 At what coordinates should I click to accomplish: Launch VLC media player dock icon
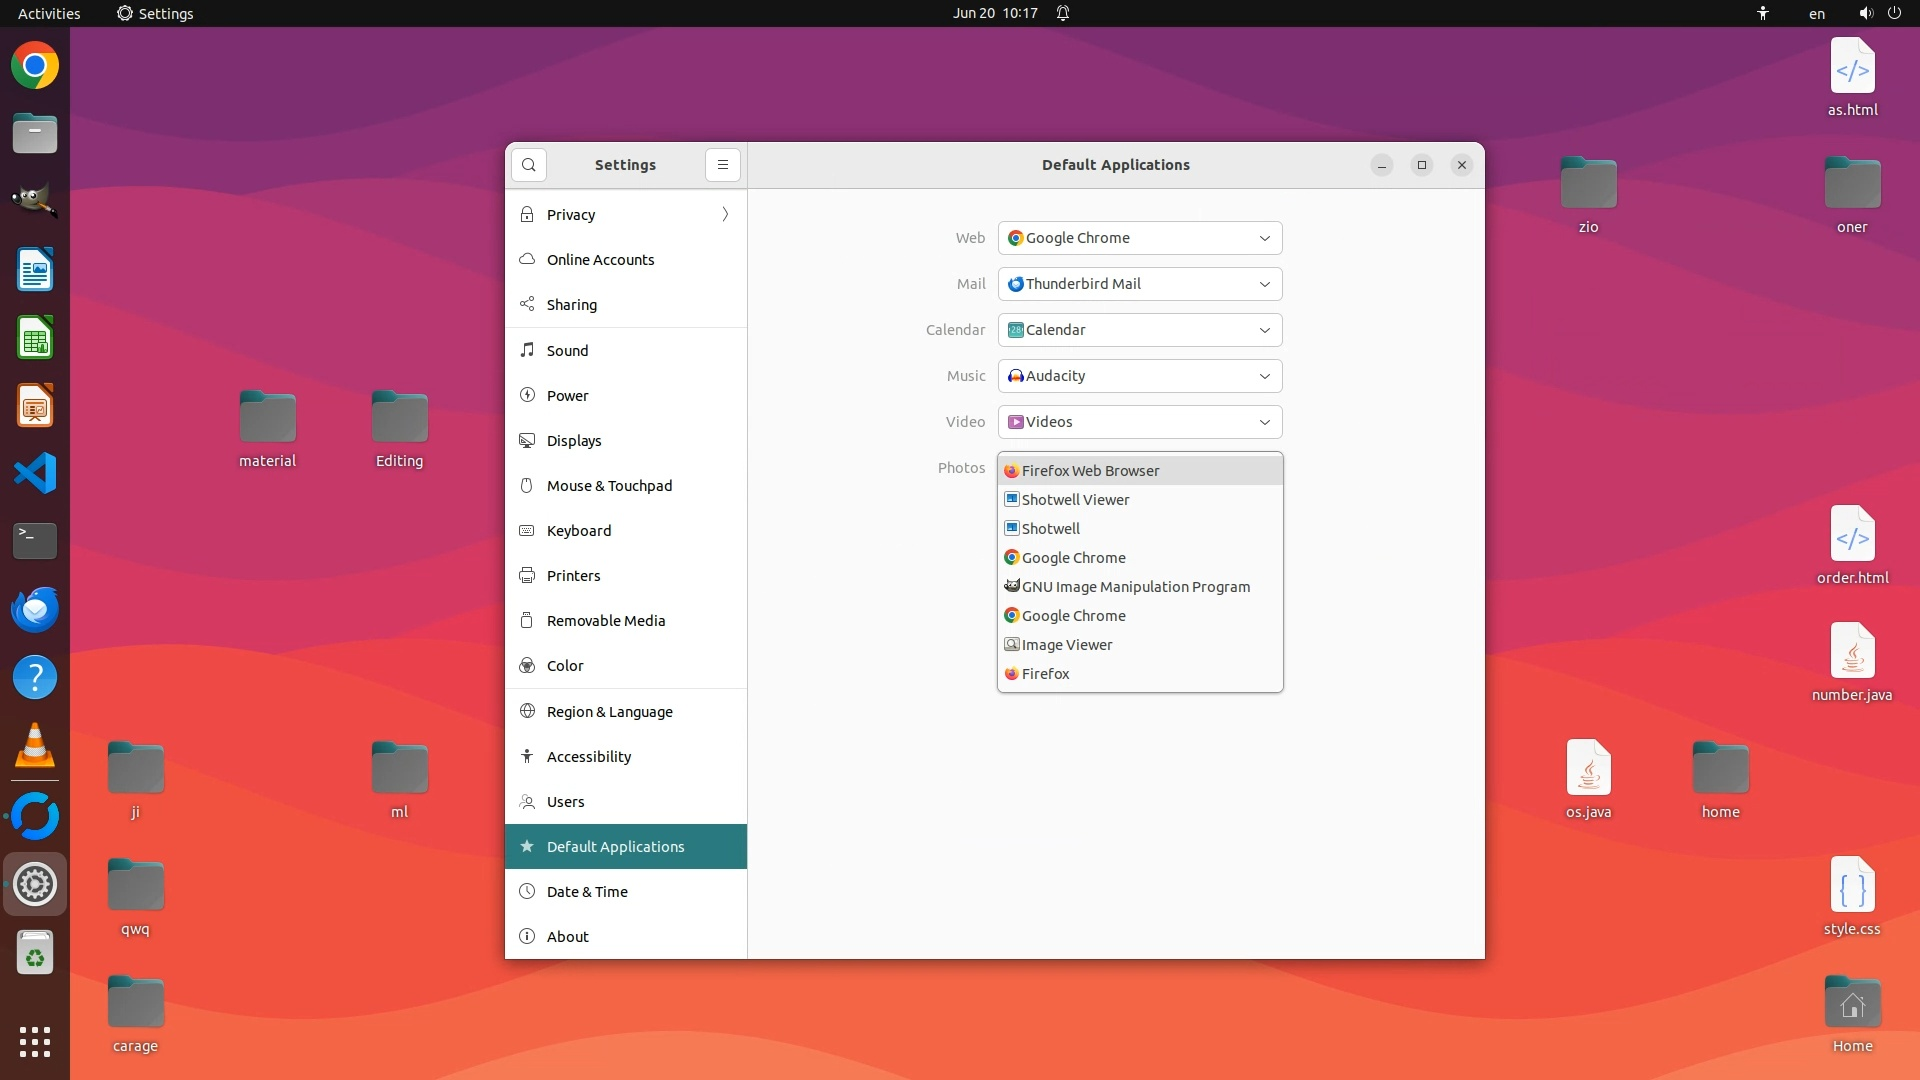click(35, 746)
